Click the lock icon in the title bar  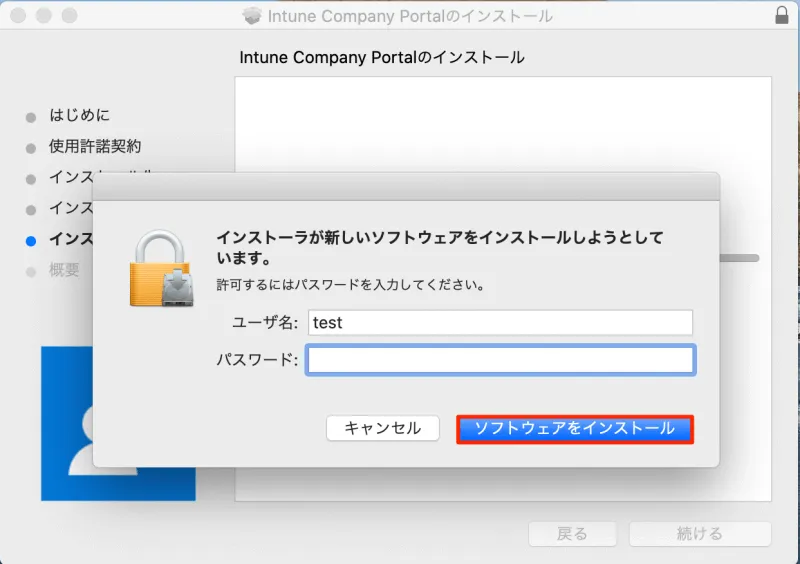coord(781,16)
